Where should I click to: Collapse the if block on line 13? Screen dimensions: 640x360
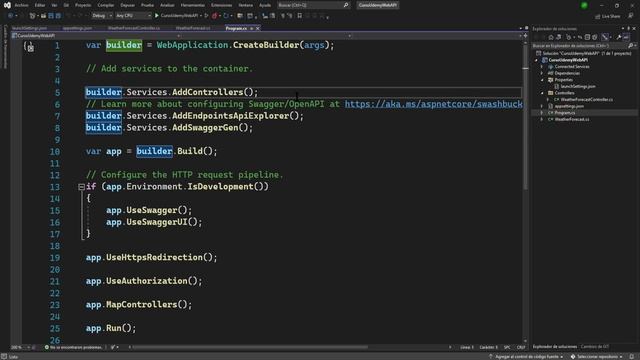pyautogui.click(x=81, y=187)
